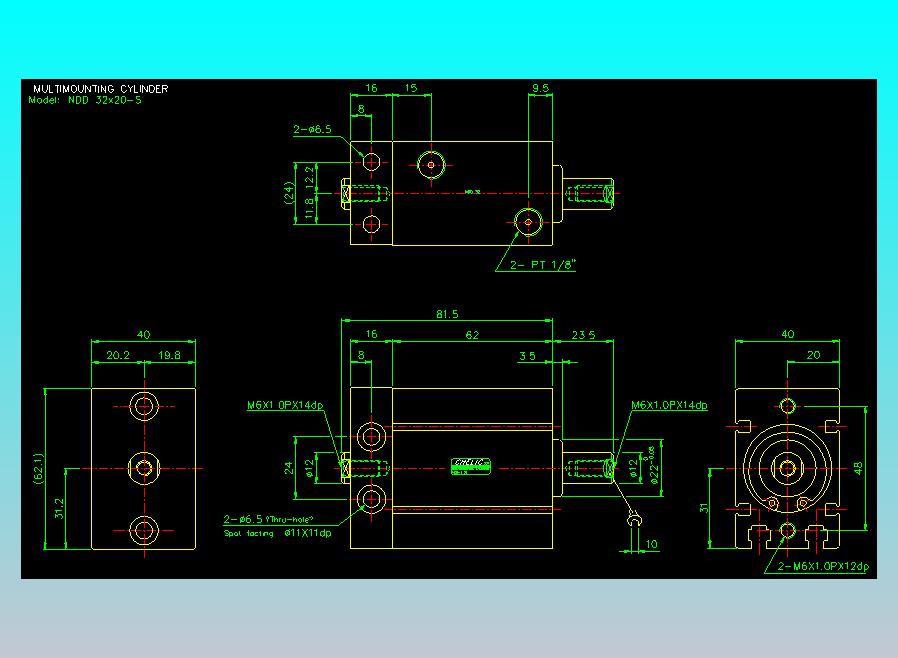Click the 2-M6X1.0PX12dp thread callout
Image resolution: width=898 pixels, height=658 pixels.
(823, 566)
